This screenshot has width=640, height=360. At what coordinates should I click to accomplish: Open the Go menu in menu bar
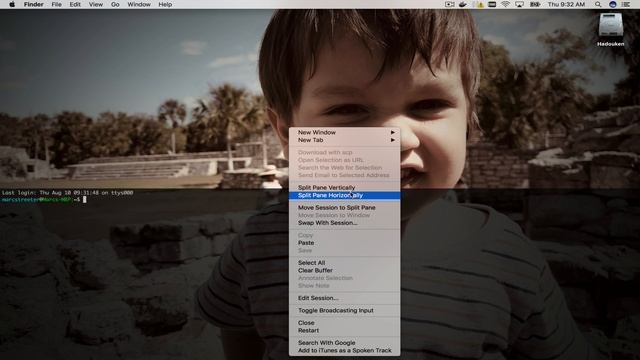coord(115,4)
